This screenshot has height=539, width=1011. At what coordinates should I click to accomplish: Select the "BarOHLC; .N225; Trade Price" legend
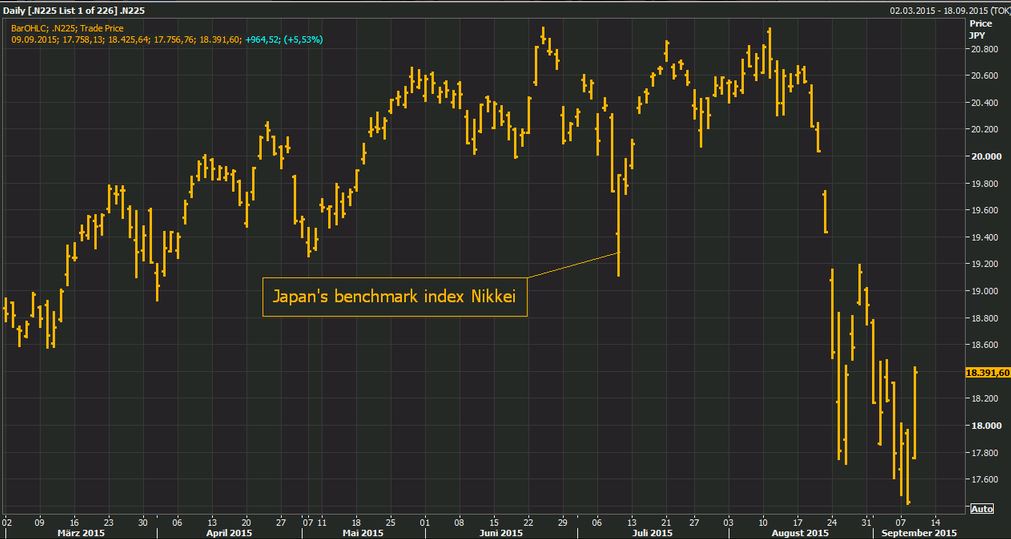[x=66, y=28]
